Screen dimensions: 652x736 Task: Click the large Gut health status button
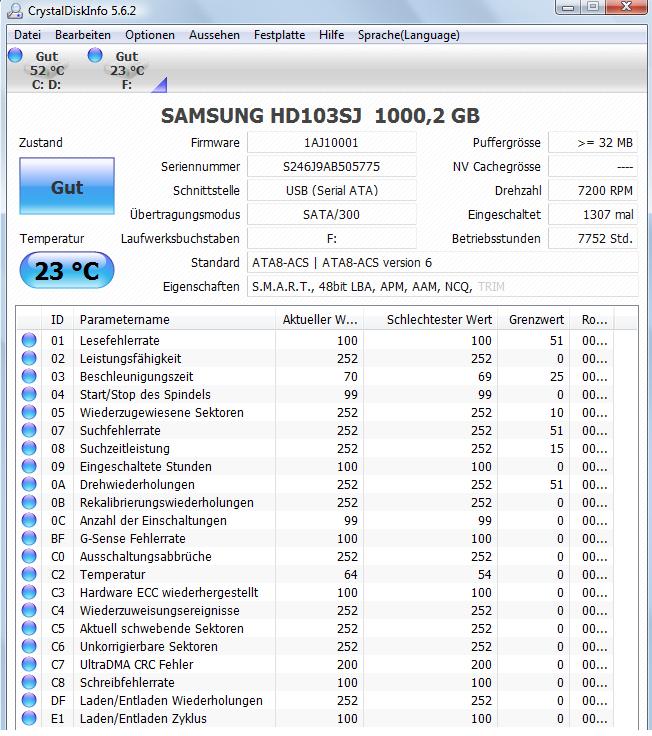(67, 186)
